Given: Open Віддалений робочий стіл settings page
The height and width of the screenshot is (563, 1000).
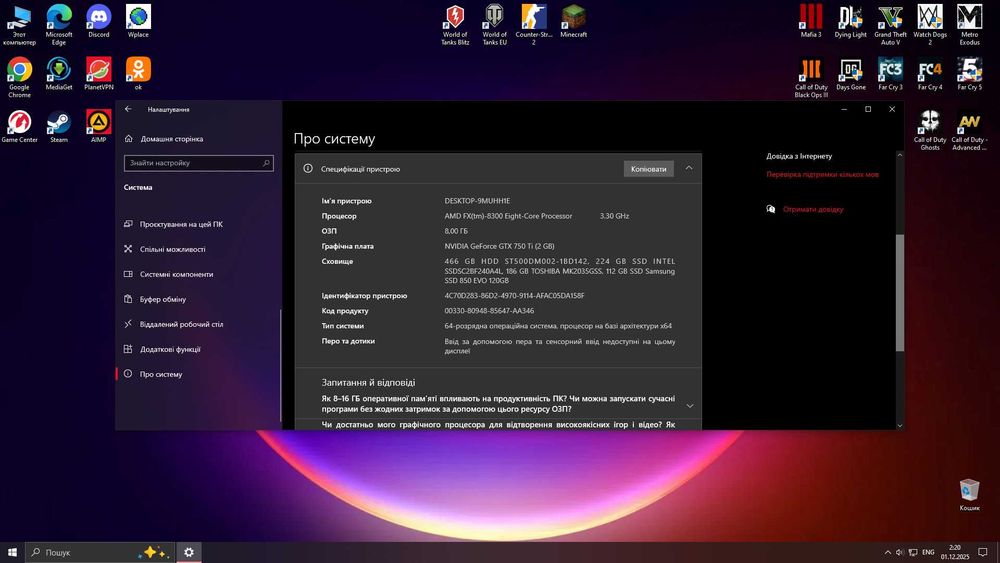Looking at the screenshot, I should tap(181, 324).
